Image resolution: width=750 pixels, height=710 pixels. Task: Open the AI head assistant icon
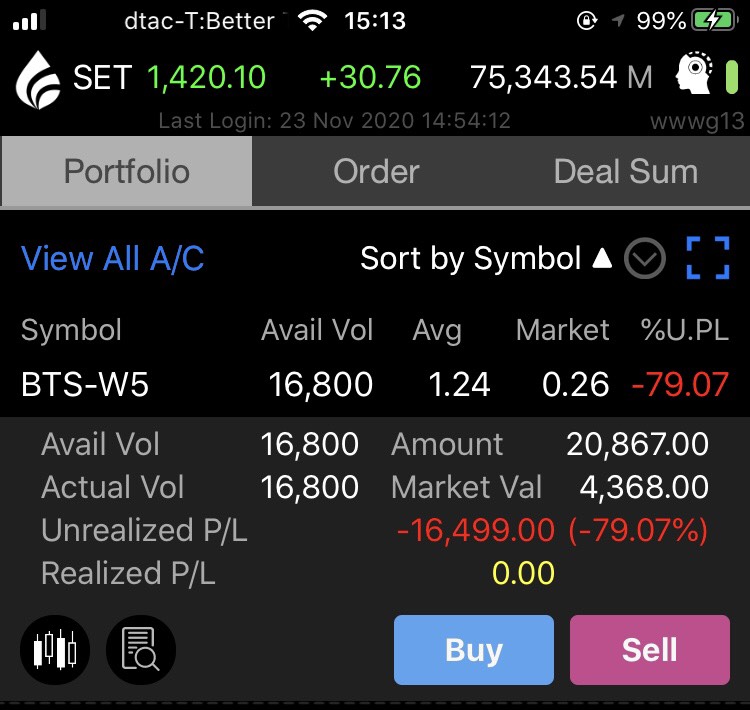coord(693,73)
